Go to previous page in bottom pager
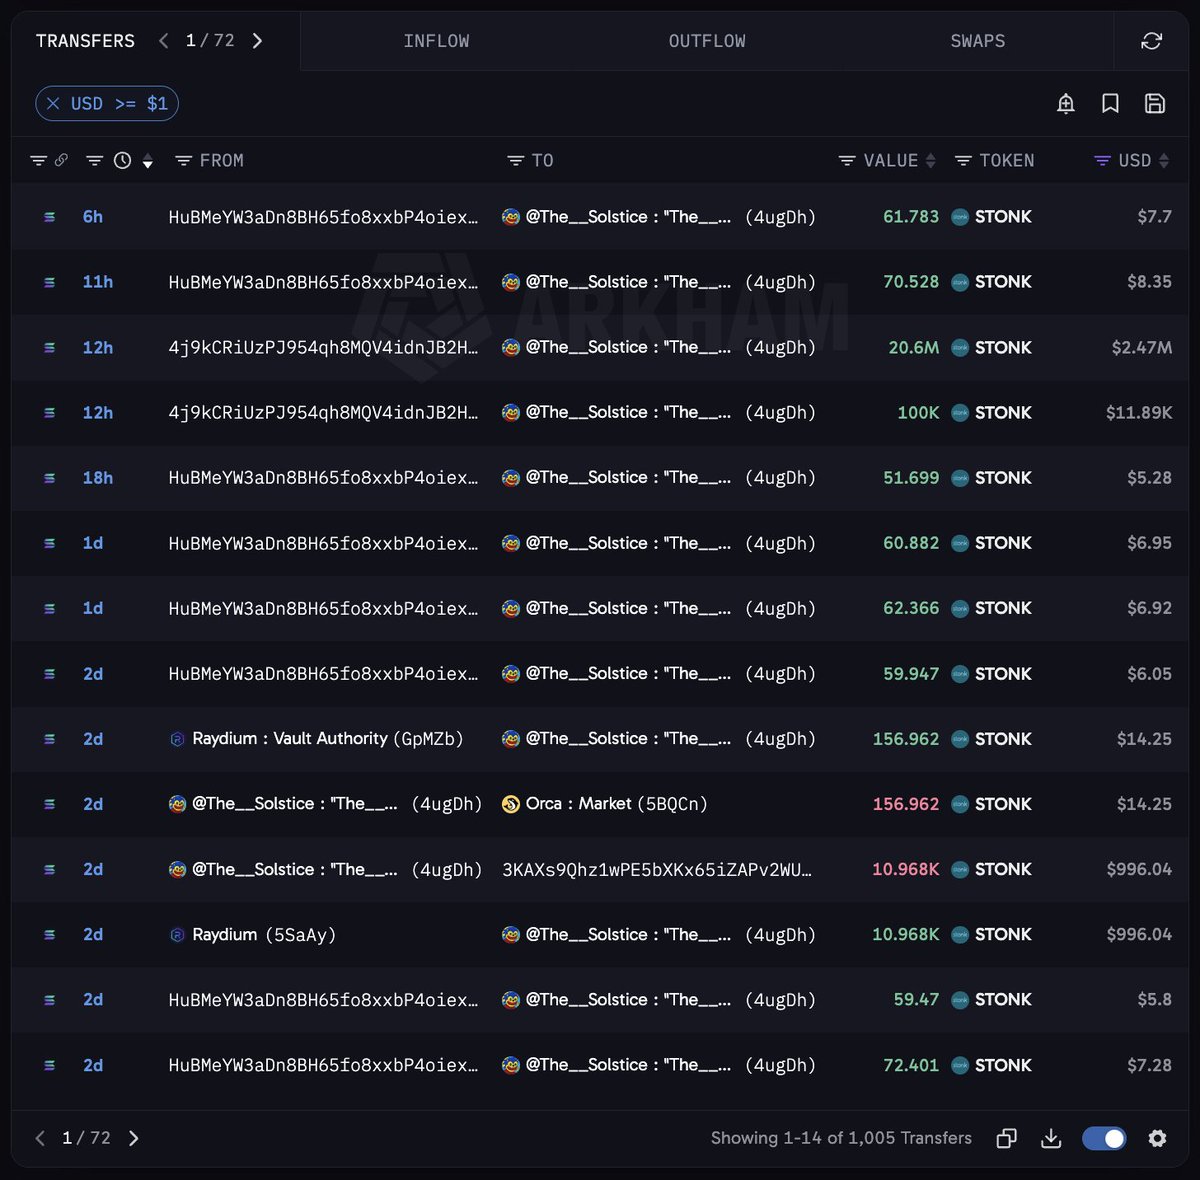The width and height of the screenshot is (1200, 1180). 40,1138
